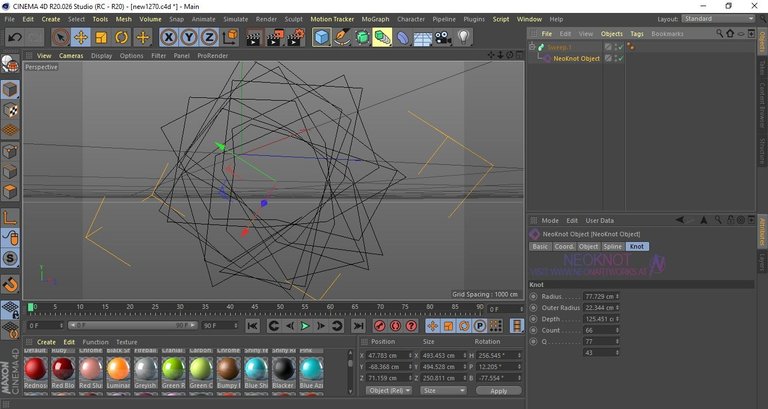The height and width of the screenshot is (409, 768).
Task: Select the Rednos red material swatch
Action: pyautogui.click(x=35, y=369)
